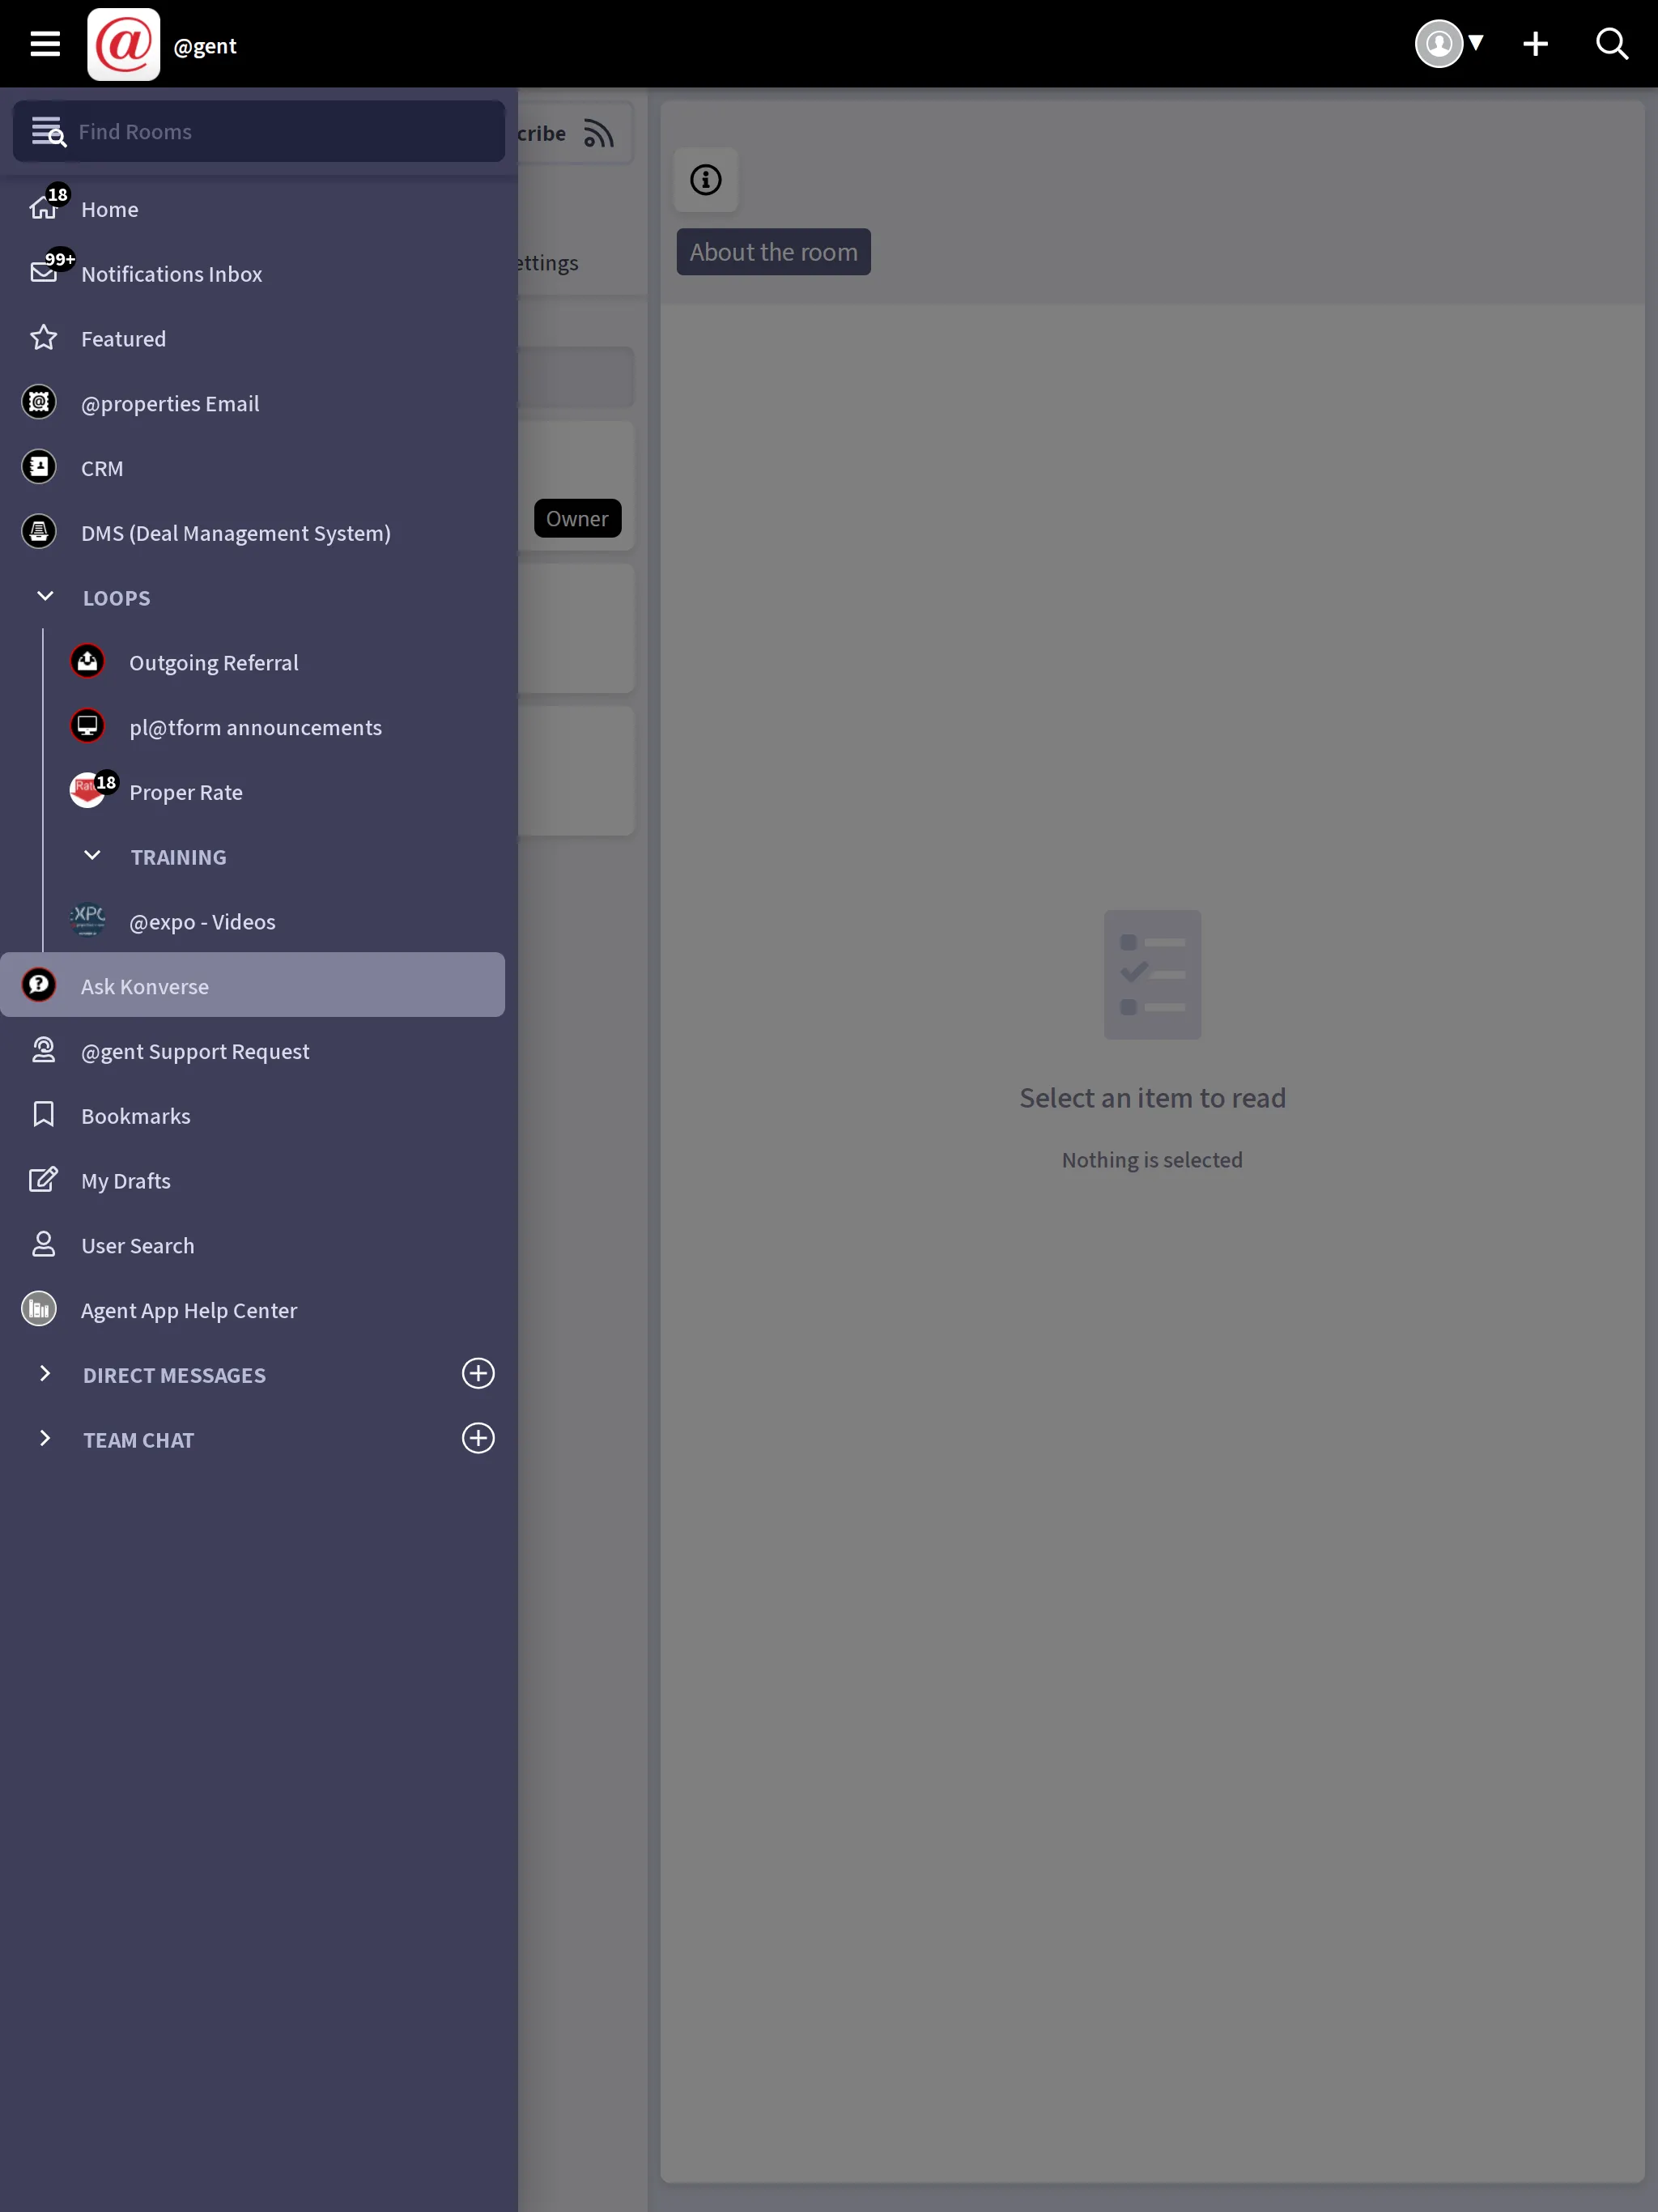
Task: Click the User Search person icon
Action: pyautogui.click(x=43, y=1244)
